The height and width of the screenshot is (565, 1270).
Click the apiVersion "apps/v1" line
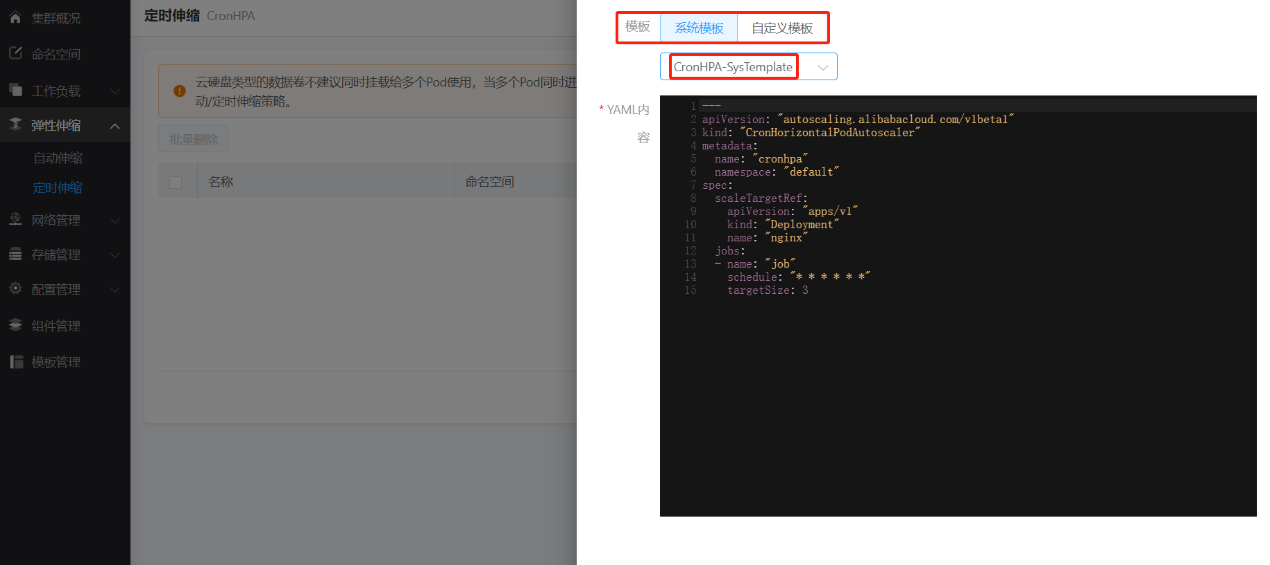(x=793, y=211)
